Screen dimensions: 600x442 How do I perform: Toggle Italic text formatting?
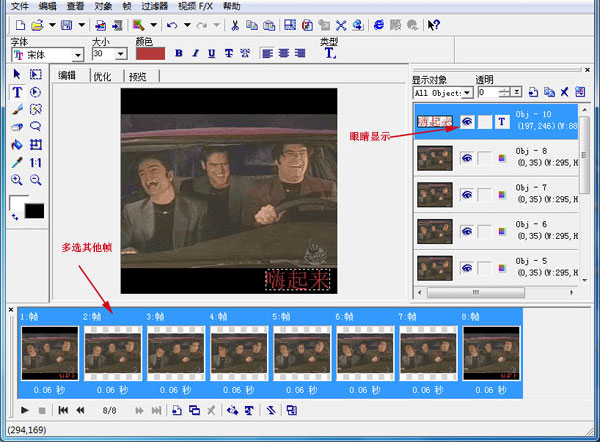[196, 53]
